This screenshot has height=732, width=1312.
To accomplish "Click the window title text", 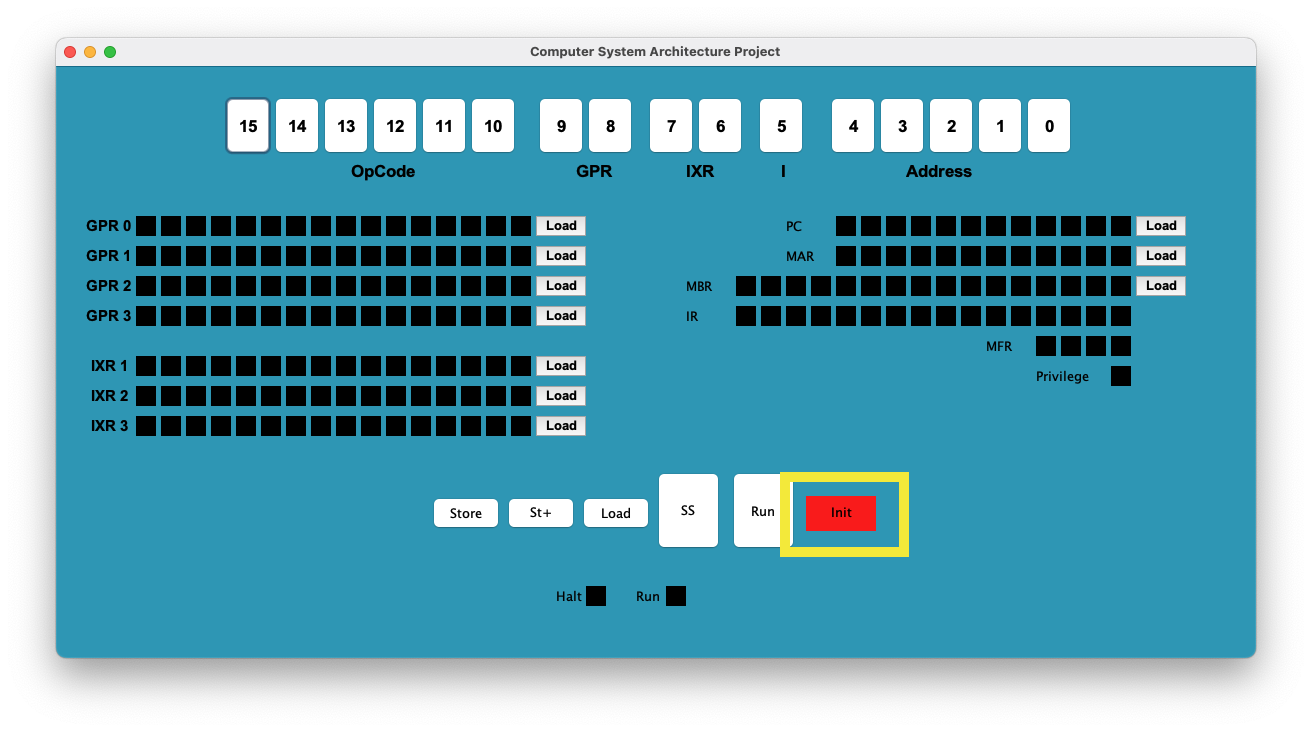I will pos(655,51).
